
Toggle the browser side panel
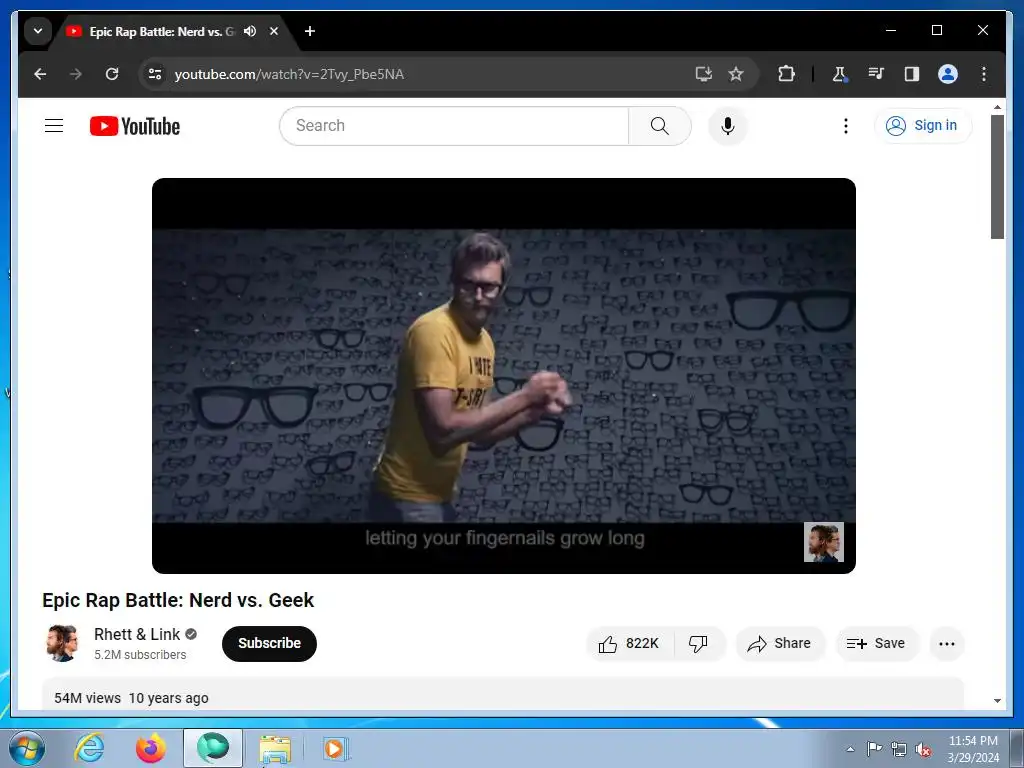912,74
